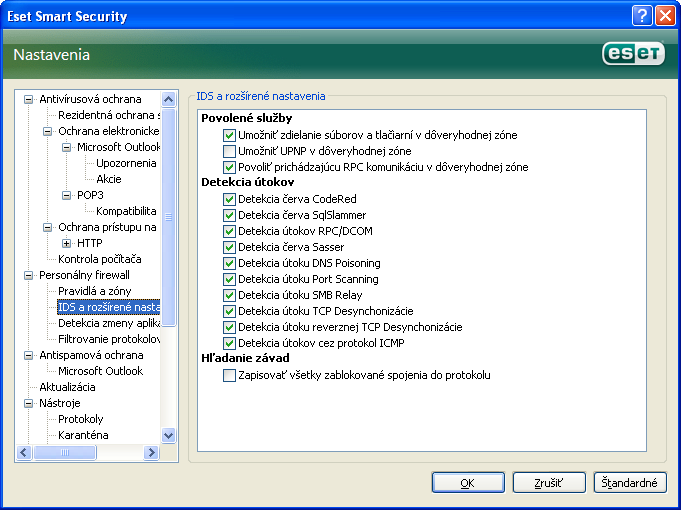Collapse the POP3 tree node
Image resolution: width=681 pixels, height=510 pixels.
point(66,195)
